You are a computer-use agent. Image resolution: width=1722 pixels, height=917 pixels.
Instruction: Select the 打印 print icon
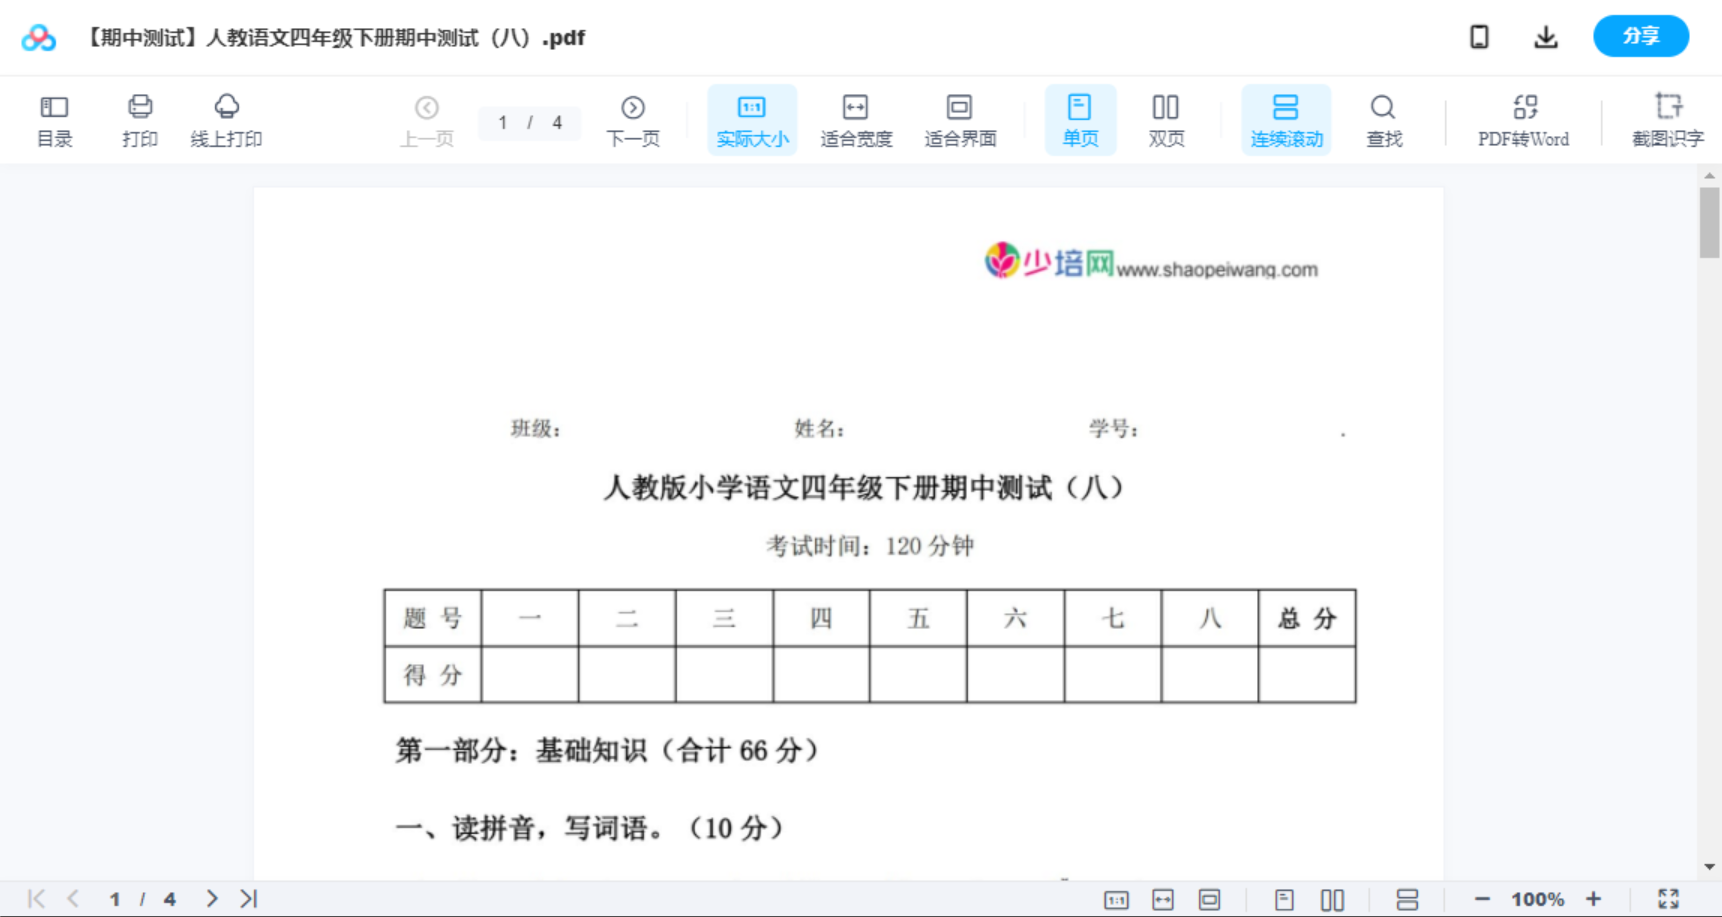pos(139,119)
